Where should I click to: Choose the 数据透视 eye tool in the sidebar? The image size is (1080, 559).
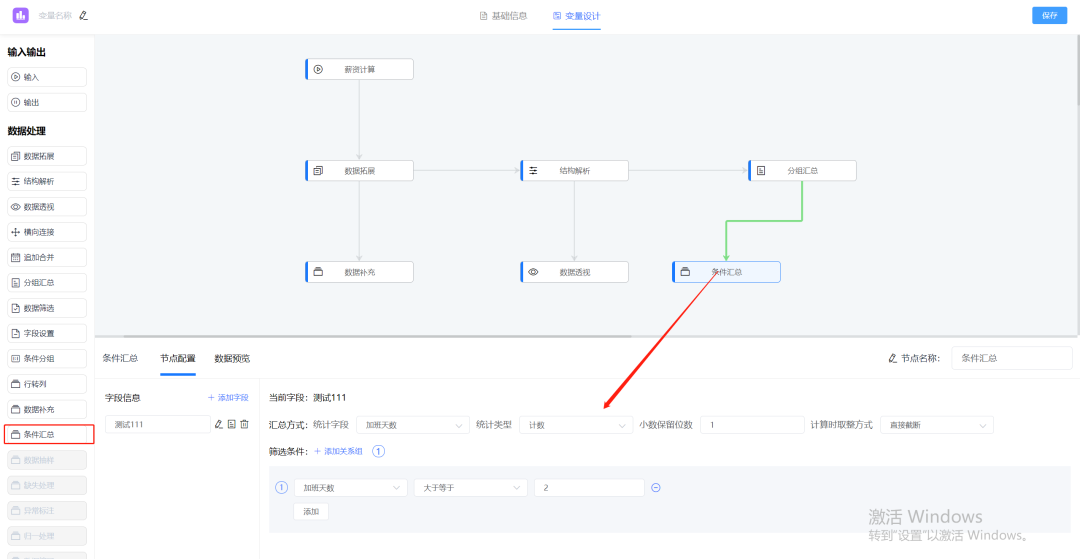(x=47, y=207)
